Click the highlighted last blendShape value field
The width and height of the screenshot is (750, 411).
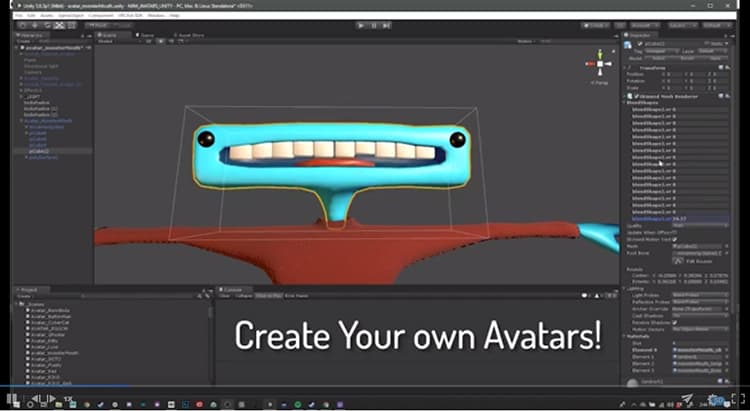(700, 219)
